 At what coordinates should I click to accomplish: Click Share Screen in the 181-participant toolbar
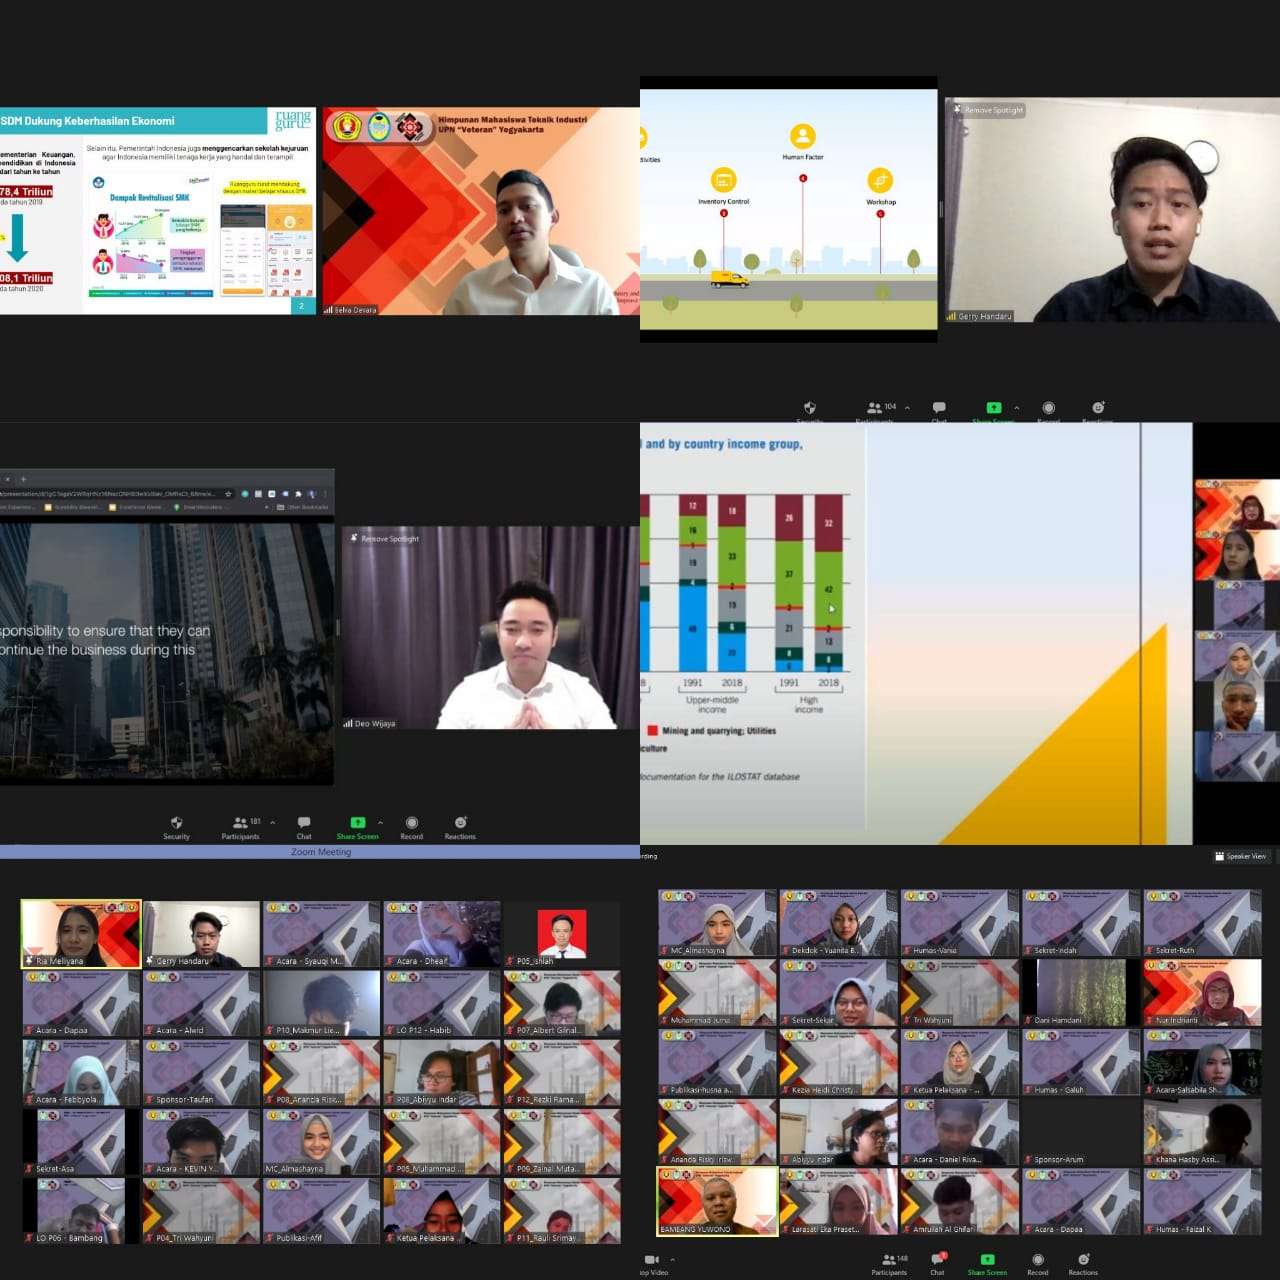[x=357, y=827]
